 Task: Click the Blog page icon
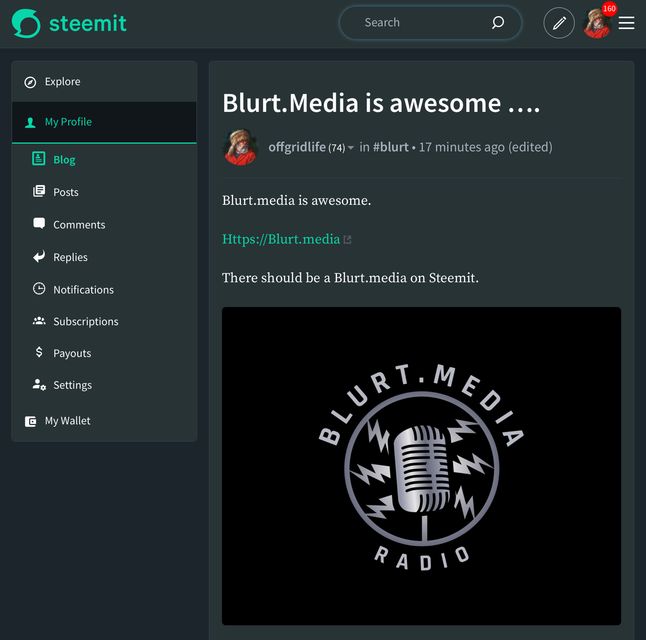pyautogui.click(x=39, y=159)
